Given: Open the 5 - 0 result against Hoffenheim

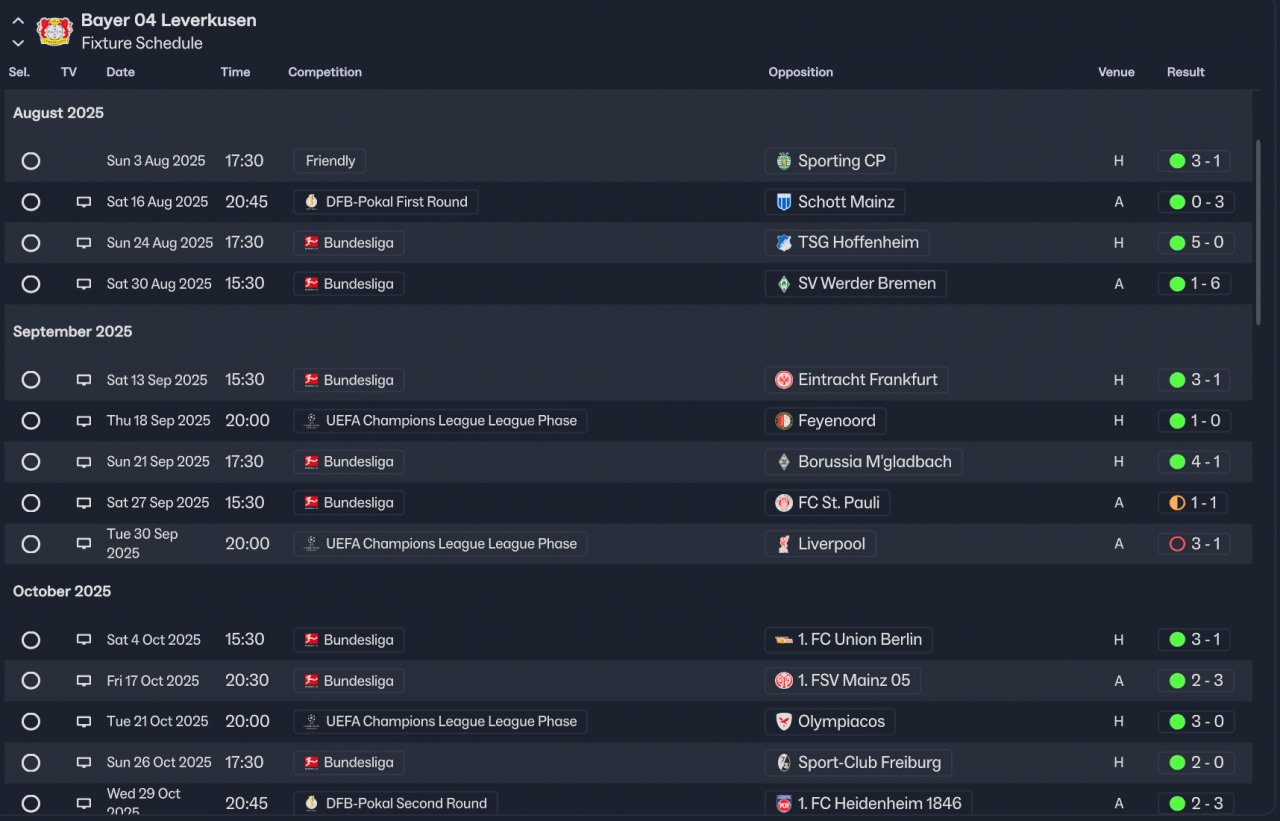Looking at the screenshot, I should click(1196, 243).
